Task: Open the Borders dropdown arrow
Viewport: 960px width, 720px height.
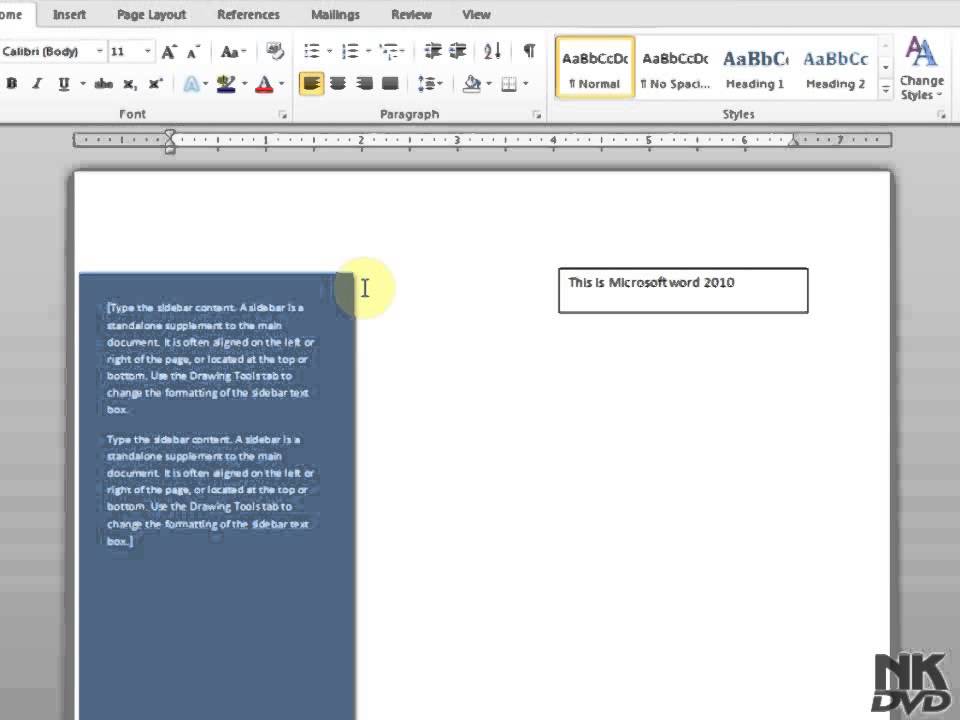Action: click(x=525, y=84)
